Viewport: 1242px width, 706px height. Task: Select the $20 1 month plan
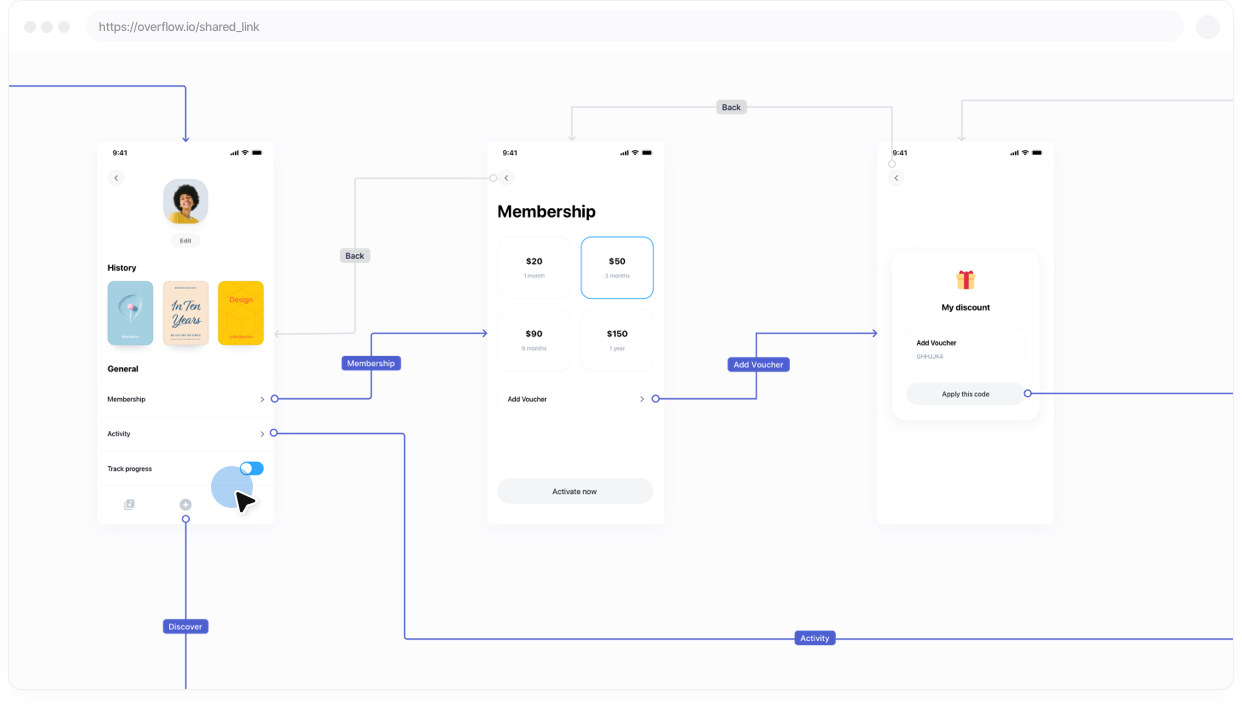pyautogui.click(x=534, y=267)
